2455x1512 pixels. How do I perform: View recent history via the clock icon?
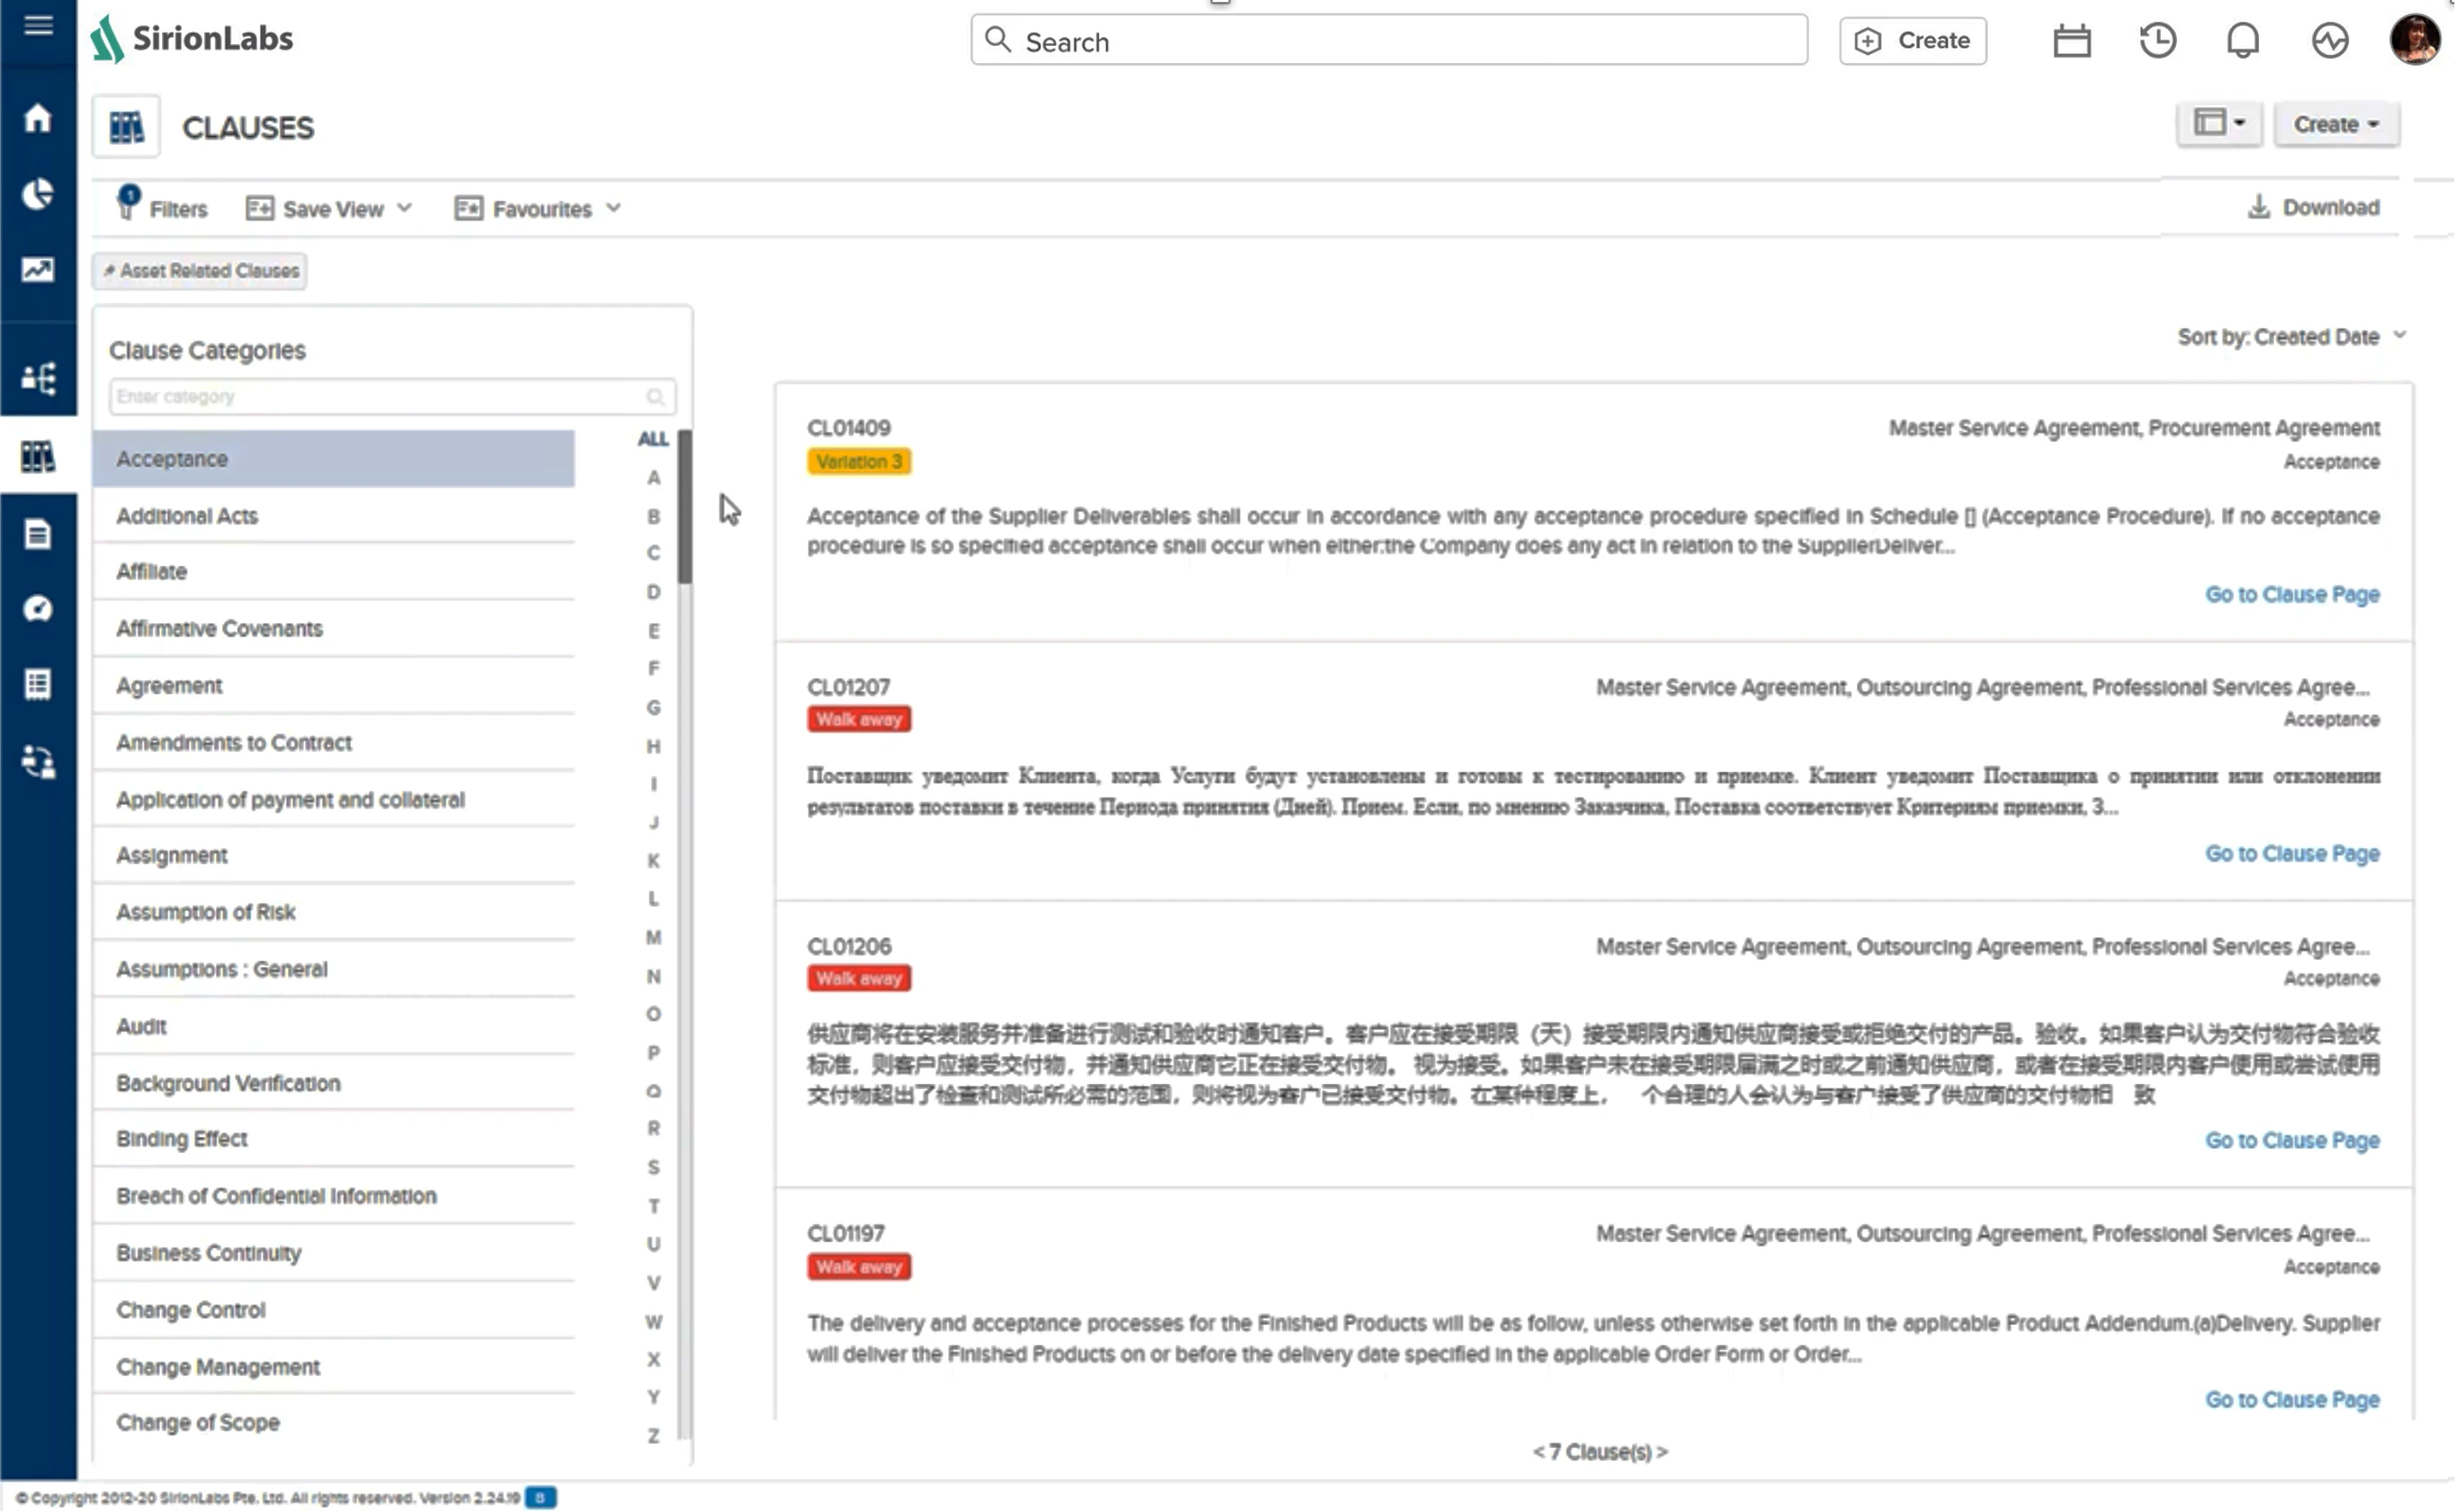2157,40
